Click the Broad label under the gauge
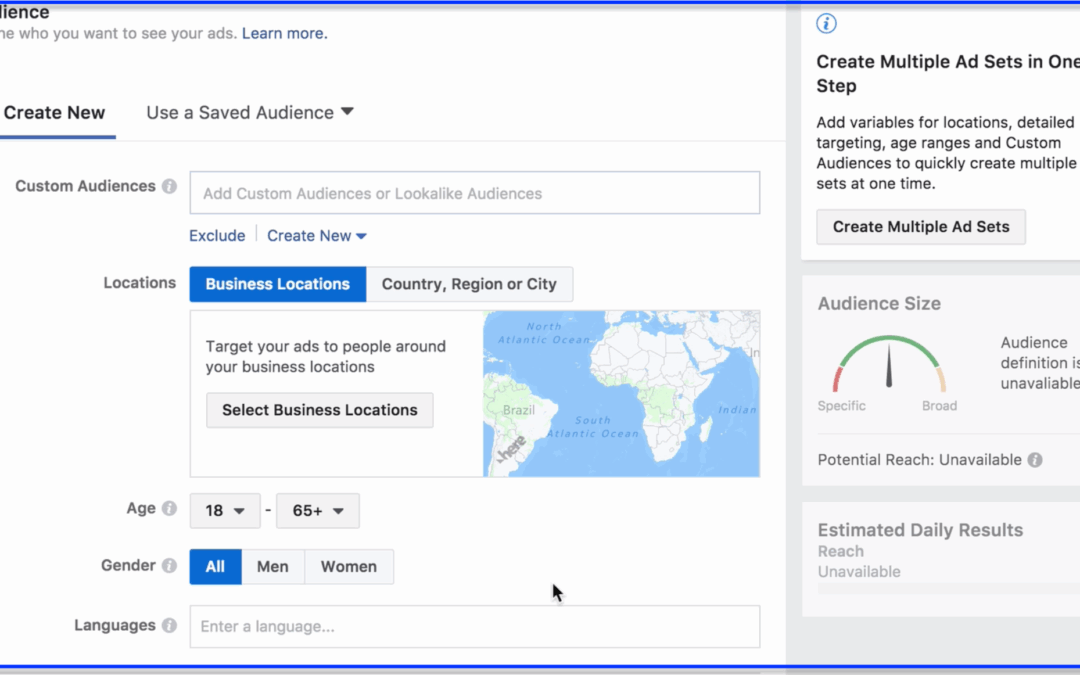Viewport: 1080px width, 675px height. click(x=939, y=406)
